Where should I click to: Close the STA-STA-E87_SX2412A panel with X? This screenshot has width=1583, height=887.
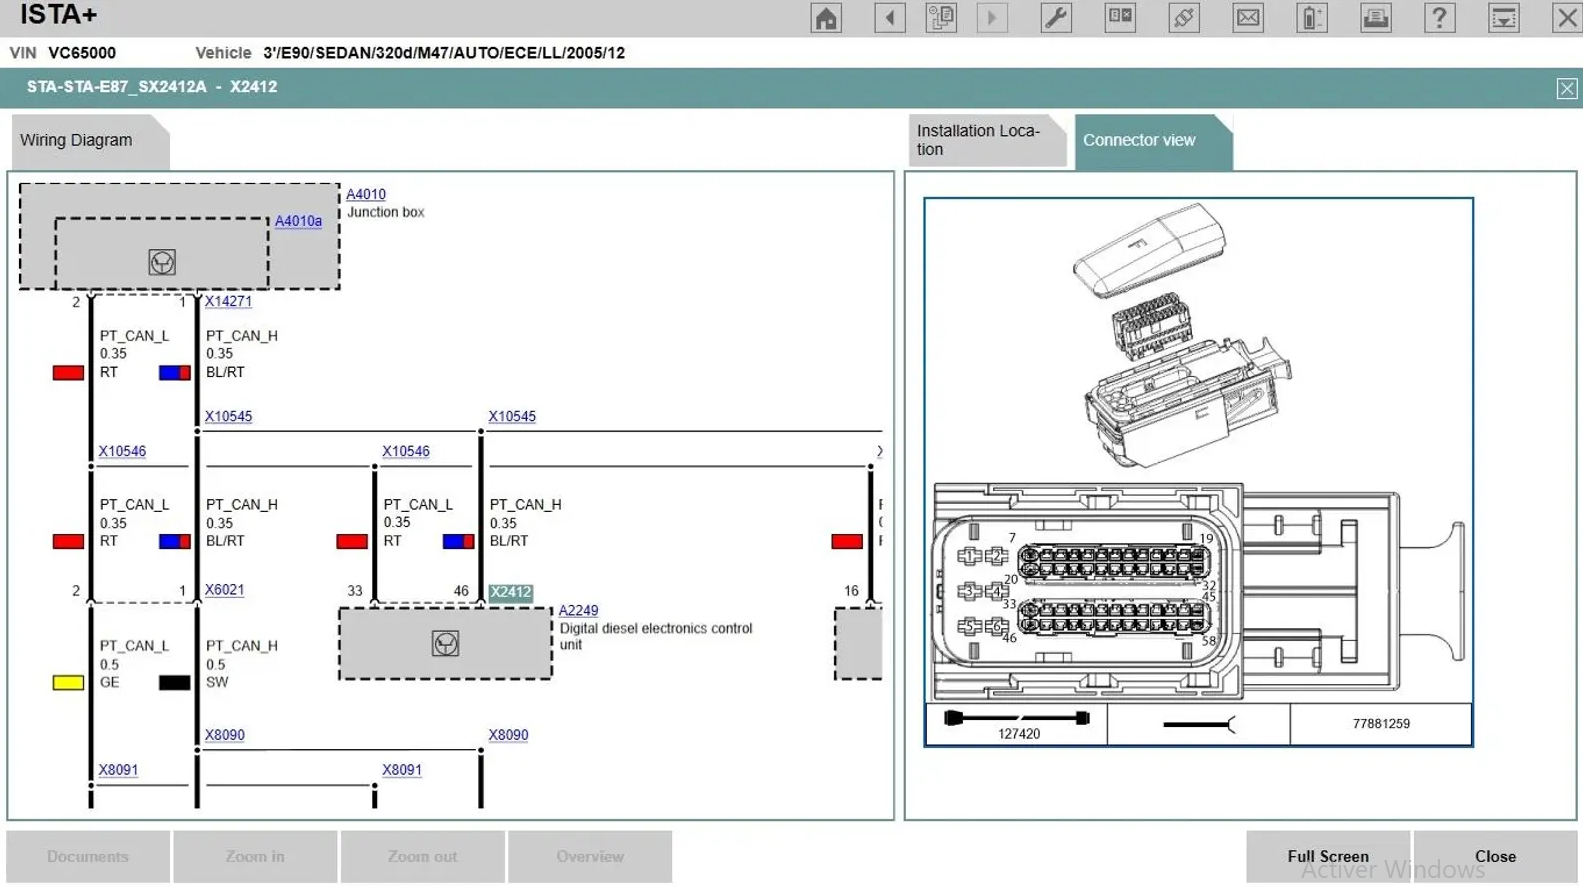(1567, 89)
